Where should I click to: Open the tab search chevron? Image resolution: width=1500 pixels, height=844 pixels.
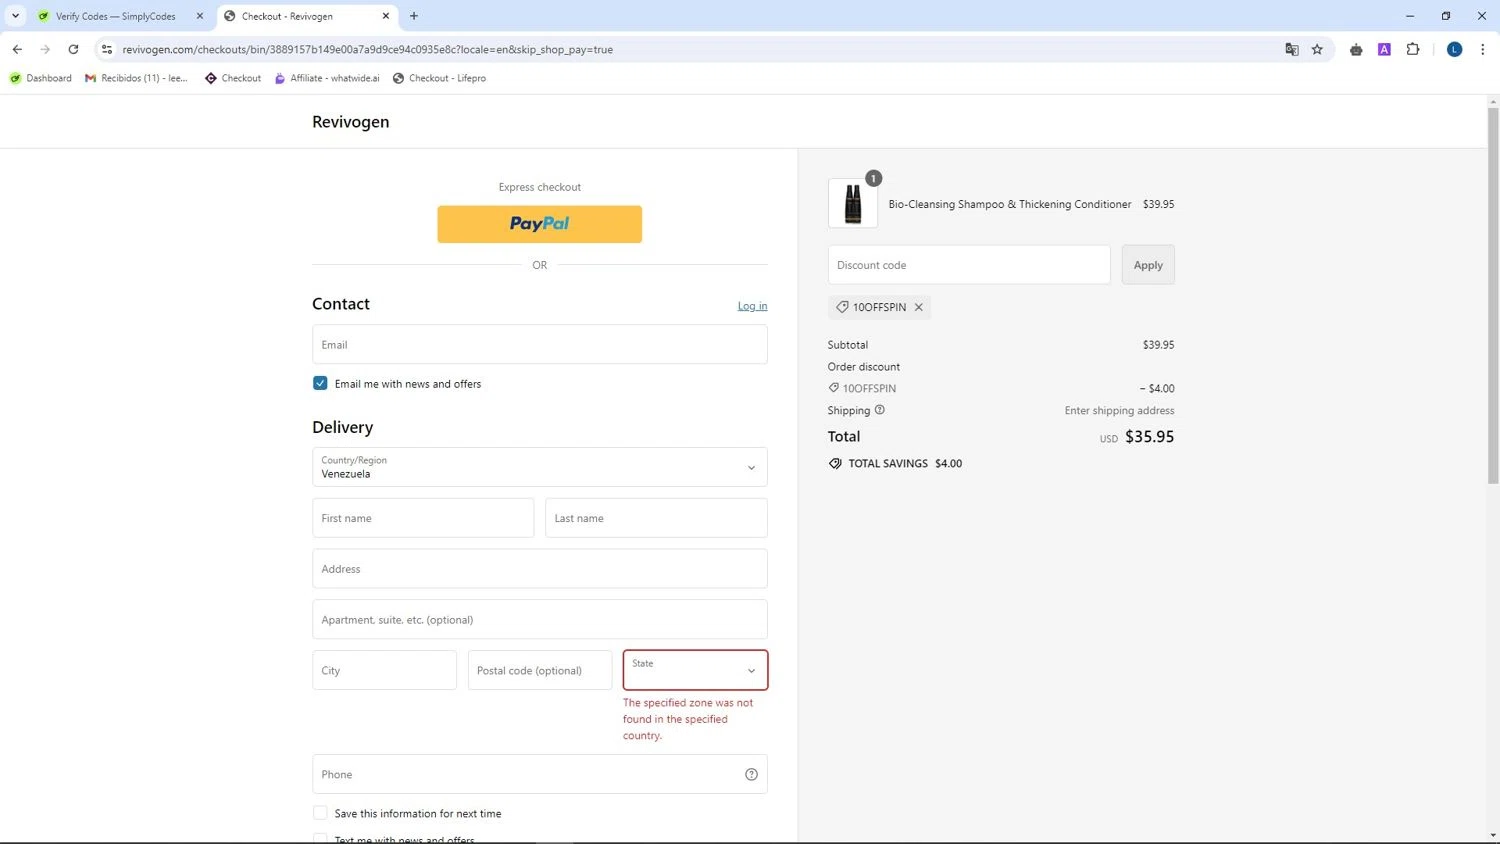pyautogui.click(x=15, y=16)
